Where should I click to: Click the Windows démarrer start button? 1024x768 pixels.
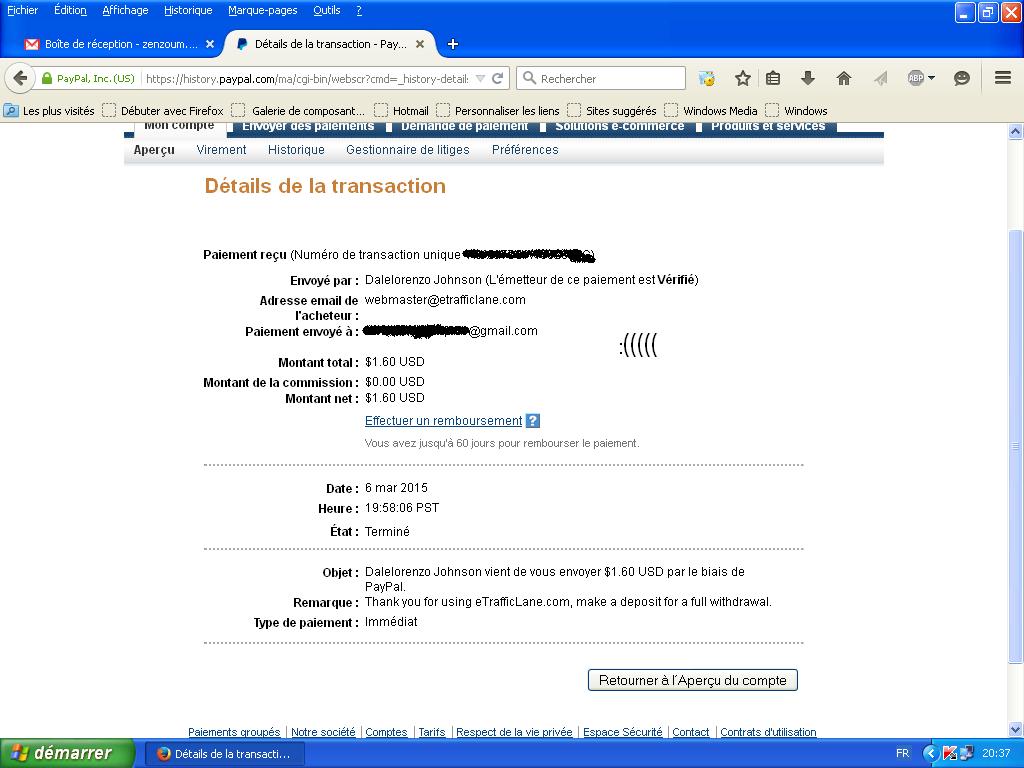click(67, 754)
